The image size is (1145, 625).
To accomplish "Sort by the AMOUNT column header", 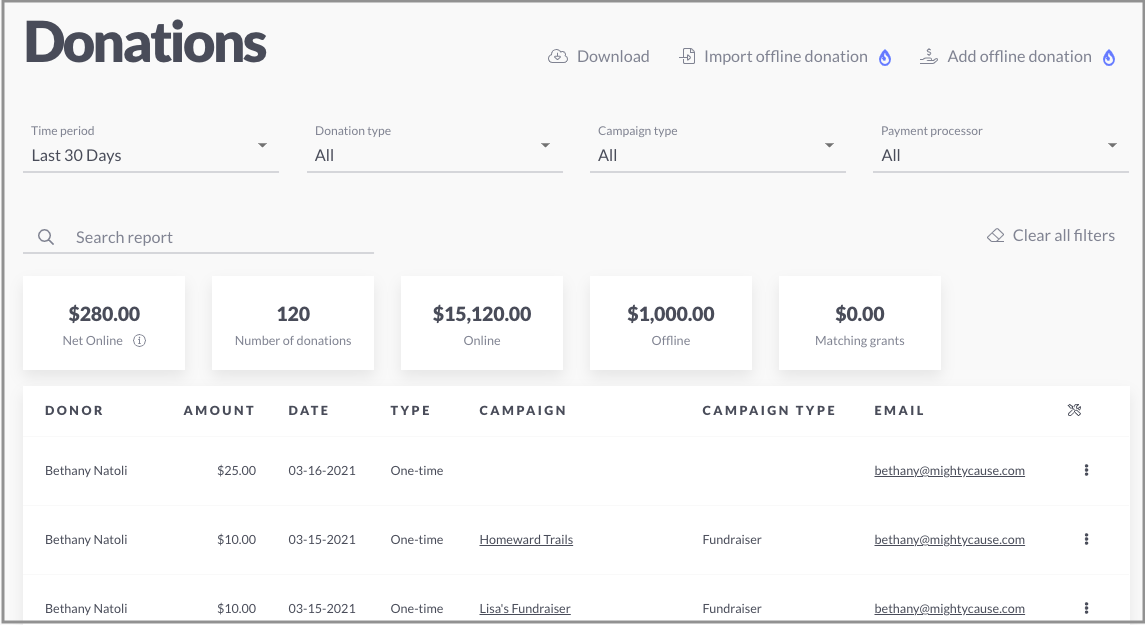I will [x=219, y=410].
